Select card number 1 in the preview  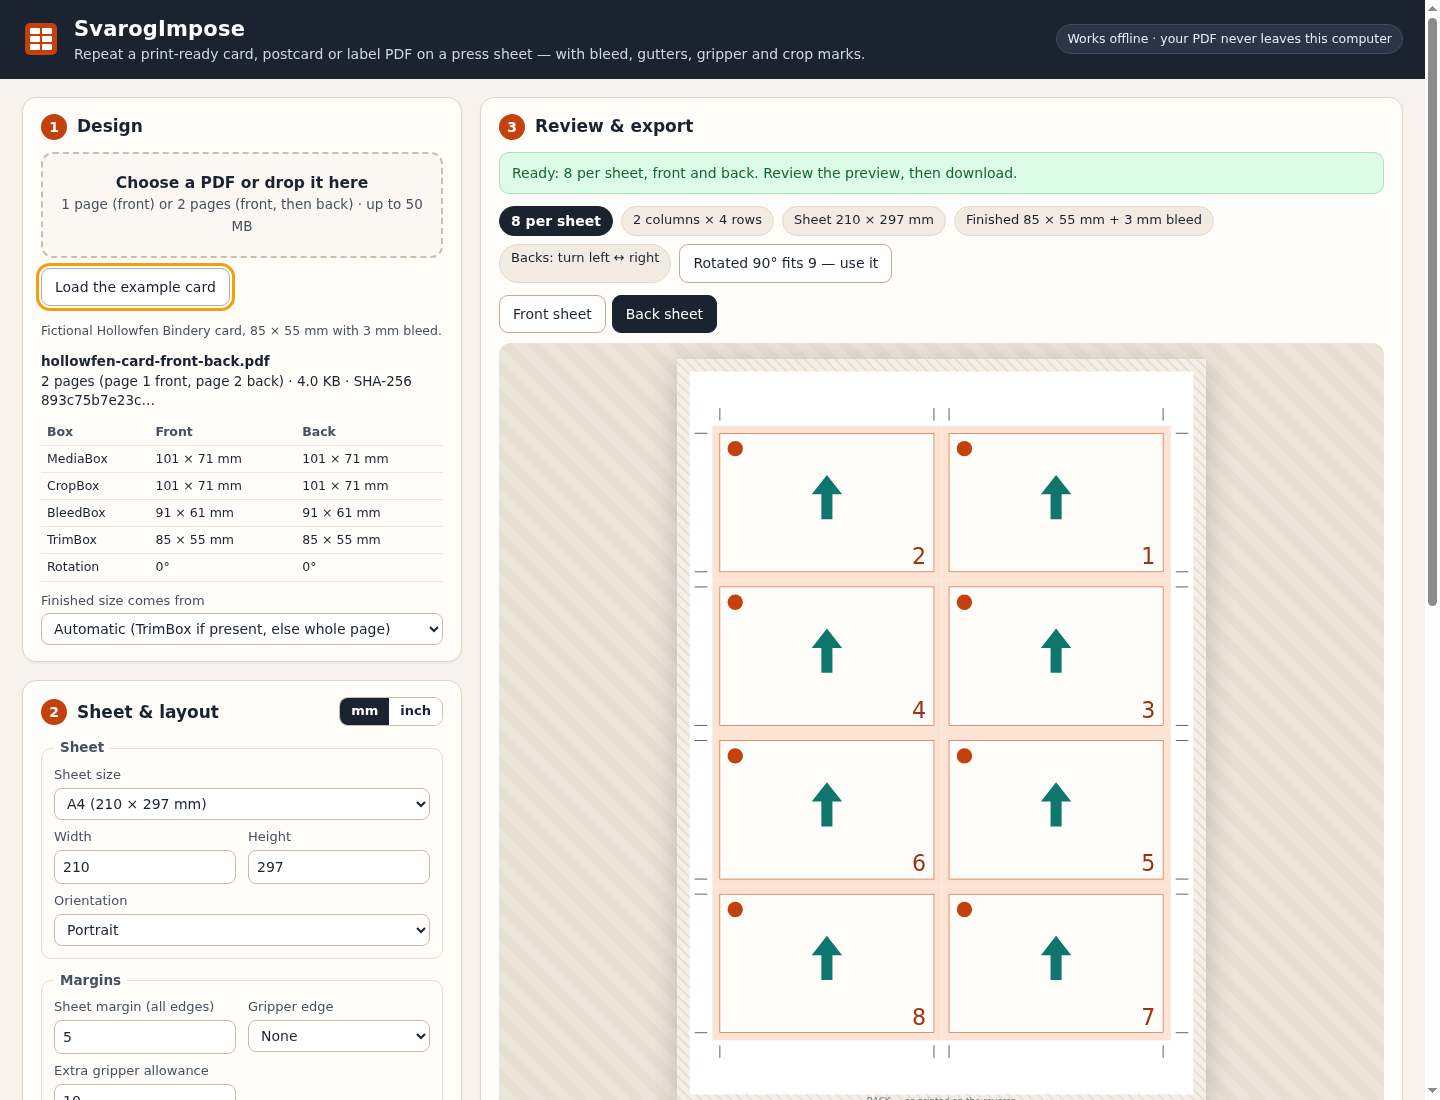tap(1056, 502)
